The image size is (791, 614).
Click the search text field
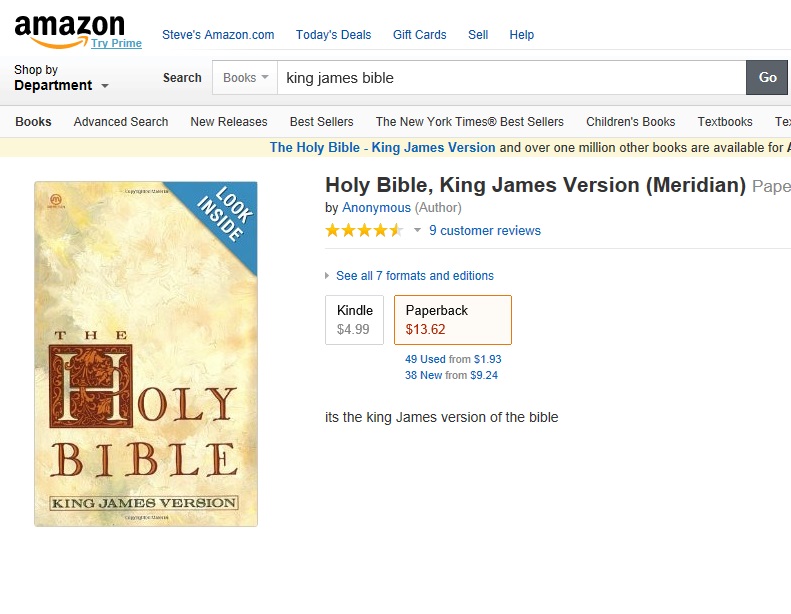pyautogui.click(x=510, y=78)
